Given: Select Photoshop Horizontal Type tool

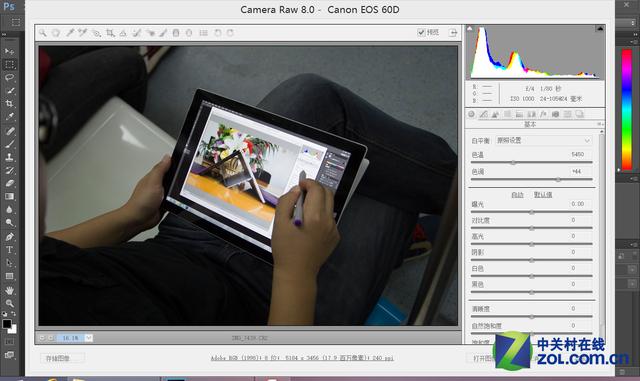Looking at the screenshot, I should point(9,250).
